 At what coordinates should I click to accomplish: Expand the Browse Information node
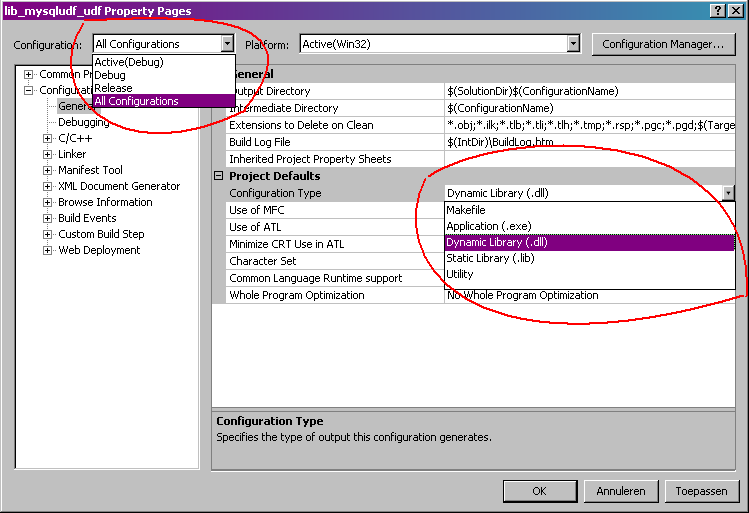(47, 202)
